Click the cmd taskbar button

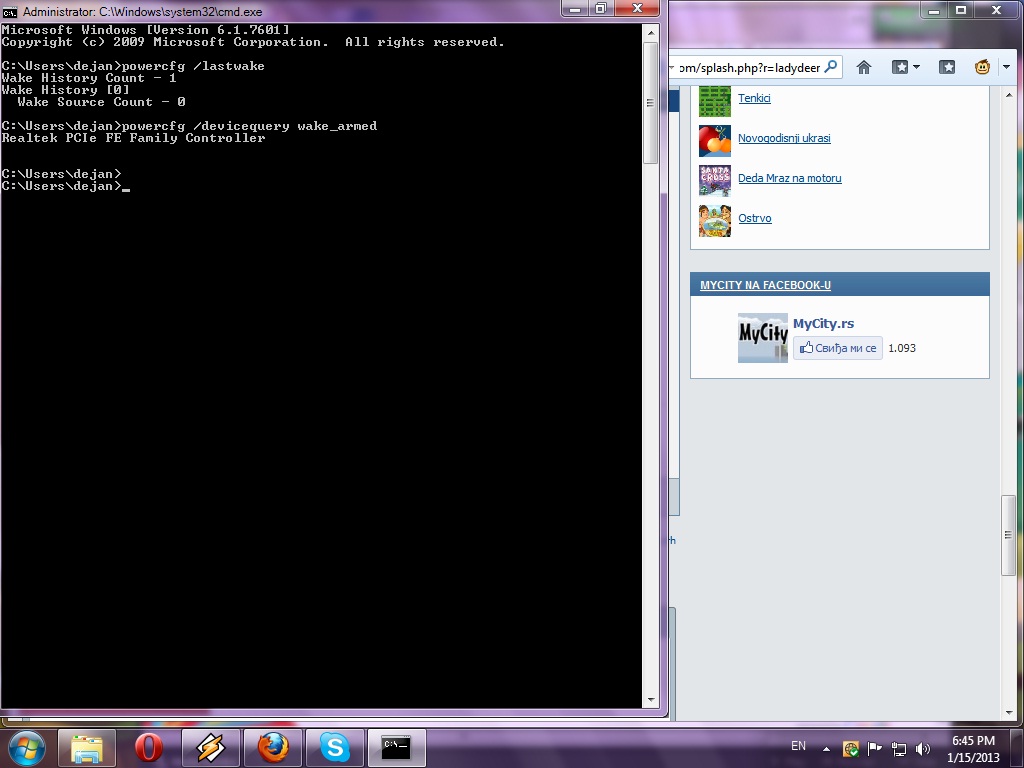click(x=396, y=748)
